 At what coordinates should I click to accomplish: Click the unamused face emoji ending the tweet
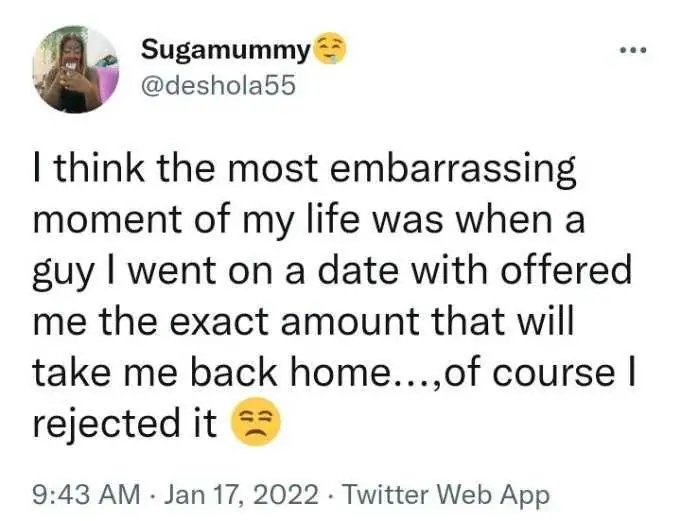coord(256,423)
